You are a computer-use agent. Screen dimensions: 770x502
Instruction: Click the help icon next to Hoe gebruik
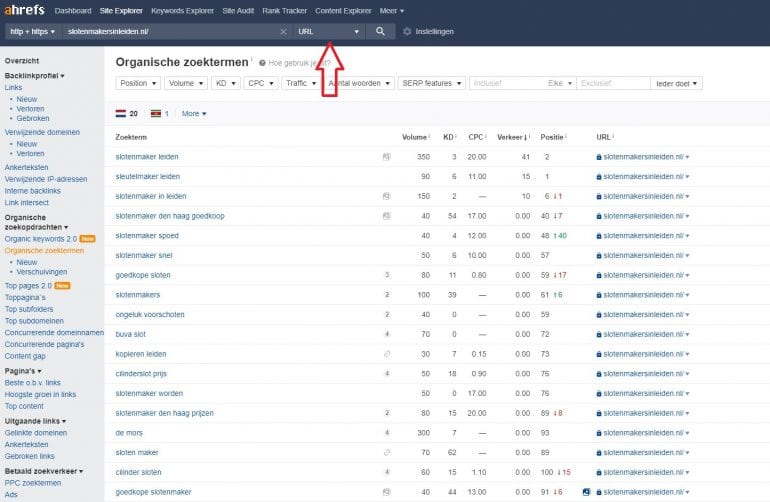tap(262, 63)
